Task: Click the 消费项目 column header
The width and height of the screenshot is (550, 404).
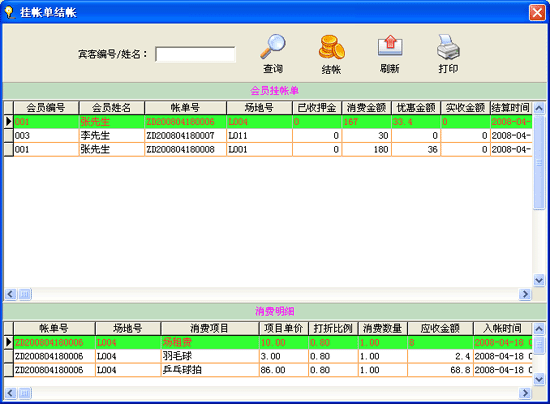Action: click(209, 329)
